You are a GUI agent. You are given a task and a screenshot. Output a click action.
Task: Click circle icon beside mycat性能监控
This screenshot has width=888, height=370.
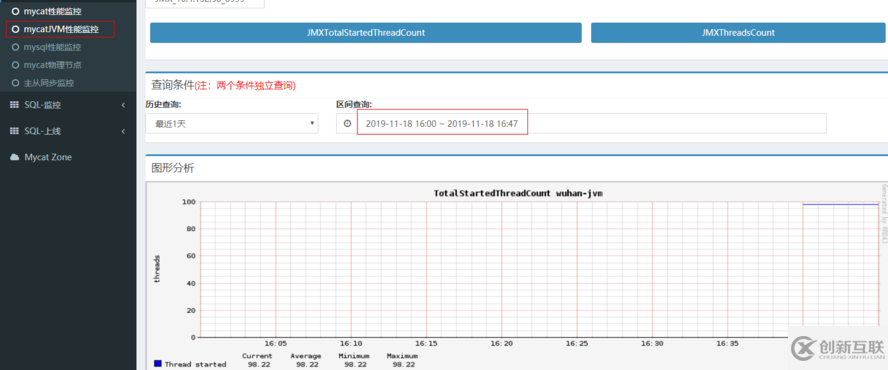15,11
